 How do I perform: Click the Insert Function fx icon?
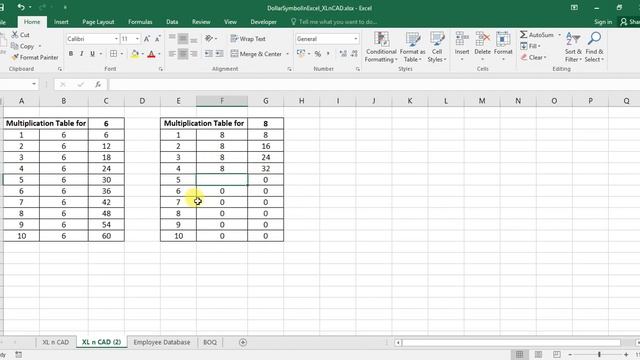[98, 84]
